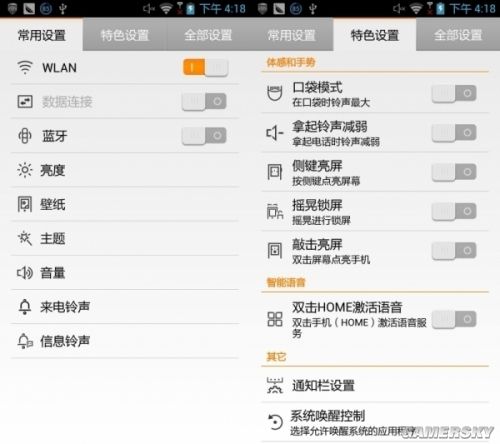The width and height of the screenshot is (500, 444).
Task: Select 常用设置 tab in right screen
Action: pyautogui.click(x=291, y=35)
